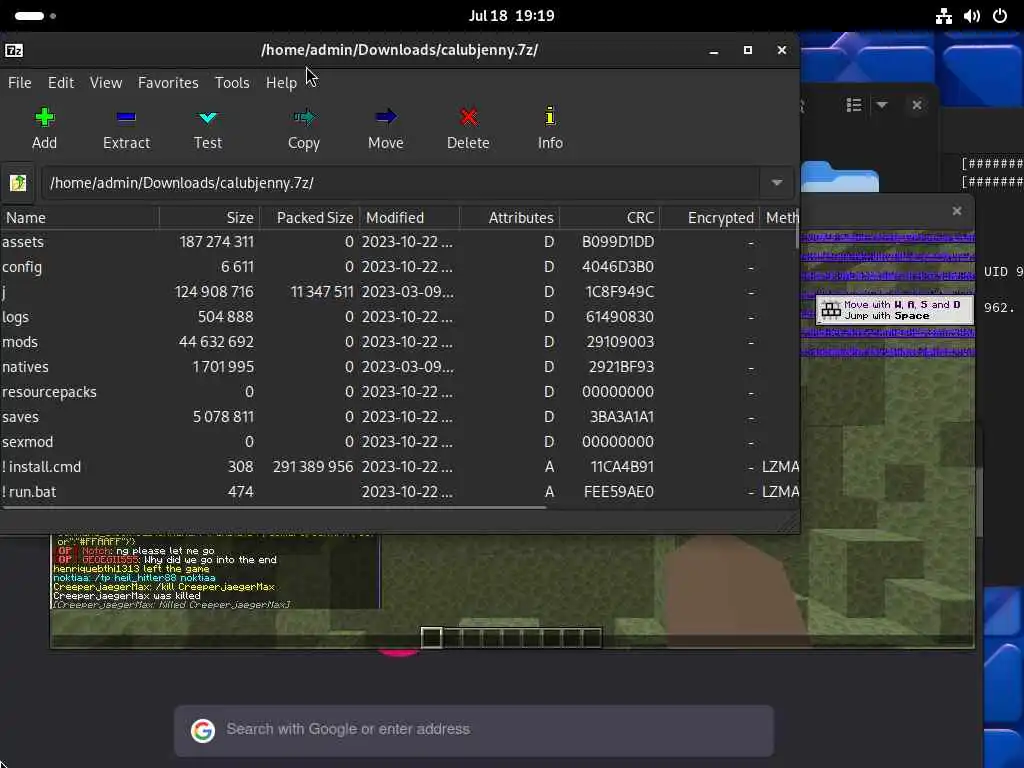Click the Test archive icon

pos(208,118)
